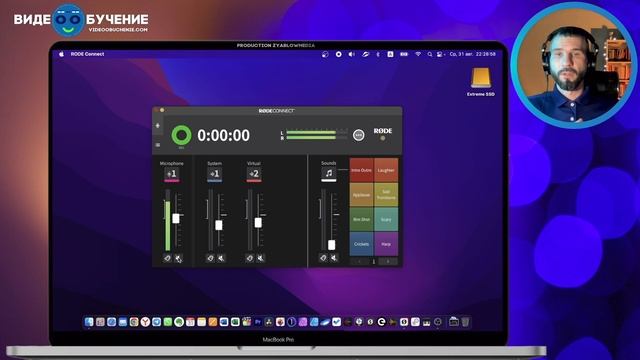Open Microsoft Excel from the Dock
Screen dimensions: 640x360
coord(235,322)
